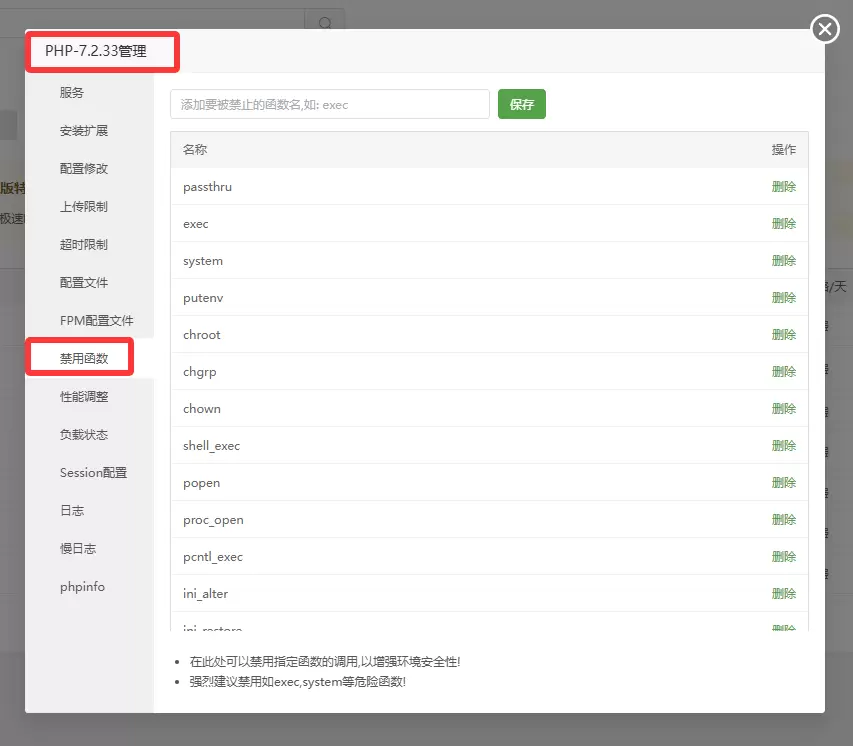The height and width of the screenshot is (746, 853).
Task: Delete the shell_exec row
Action: pyautogui.click(x=783, y=446)
